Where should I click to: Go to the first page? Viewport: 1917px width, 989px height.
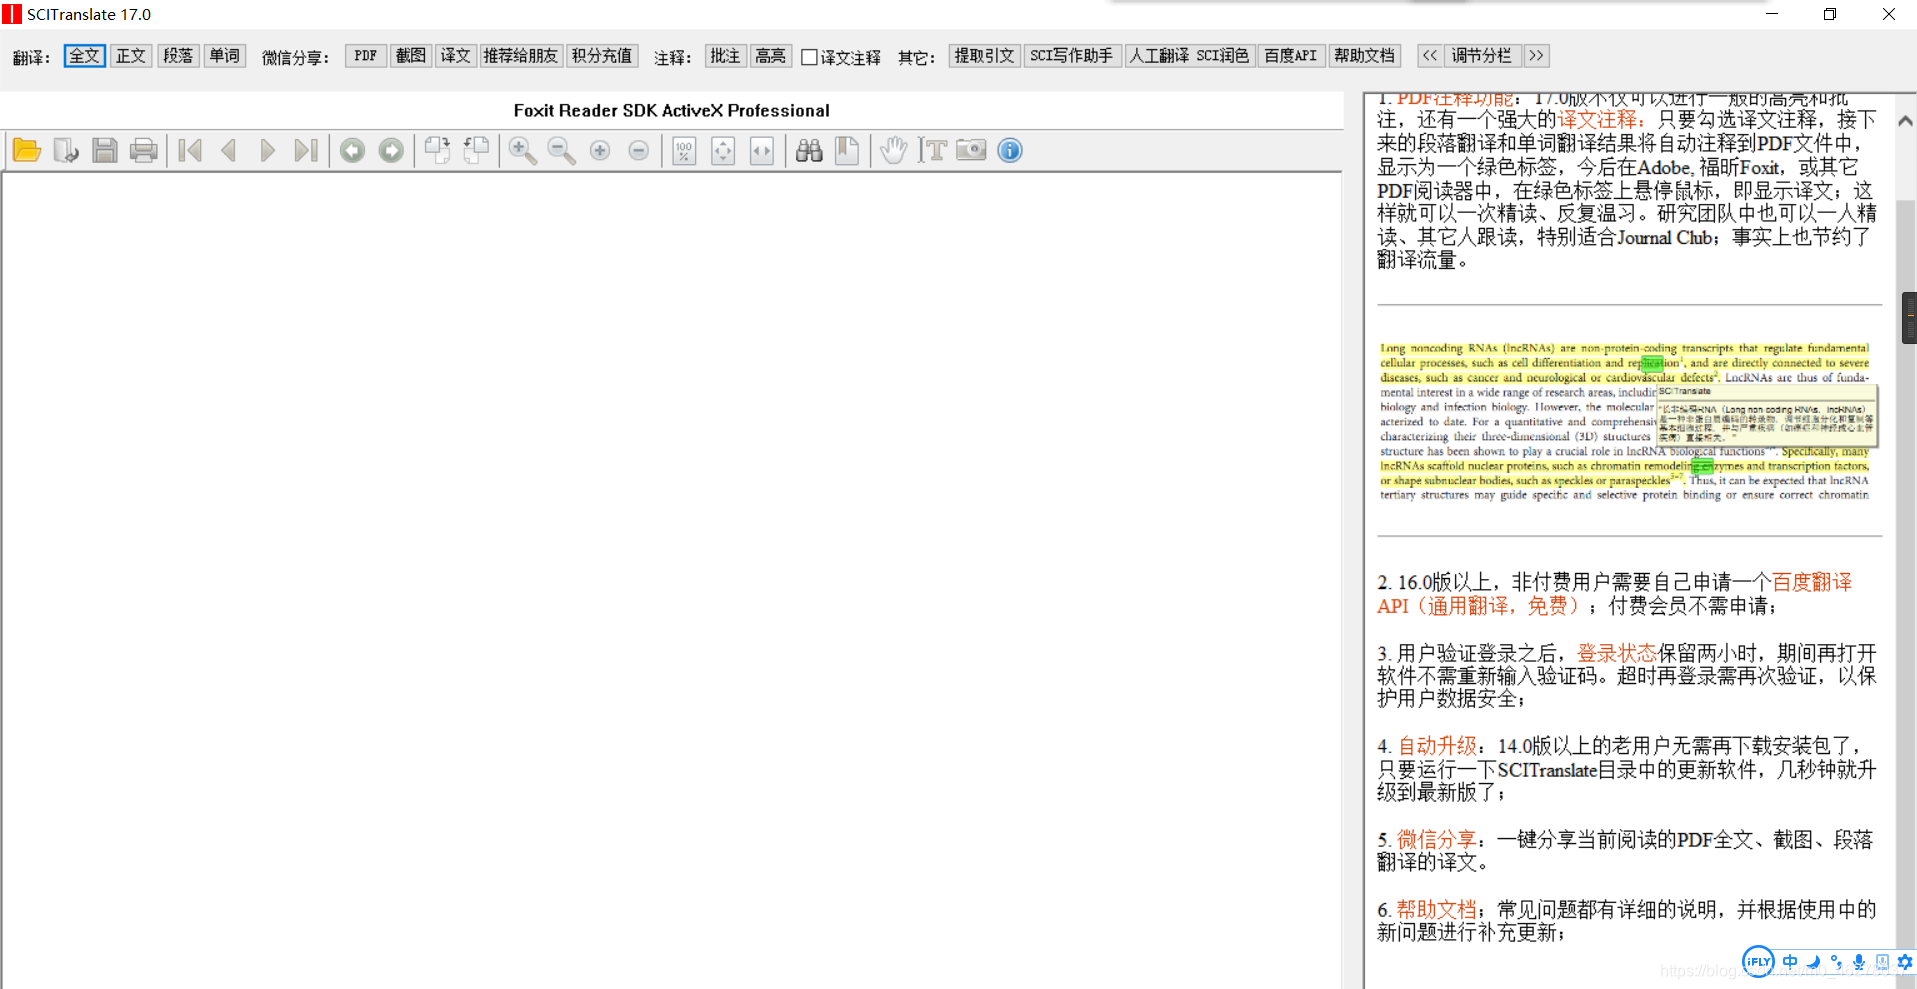190,151
